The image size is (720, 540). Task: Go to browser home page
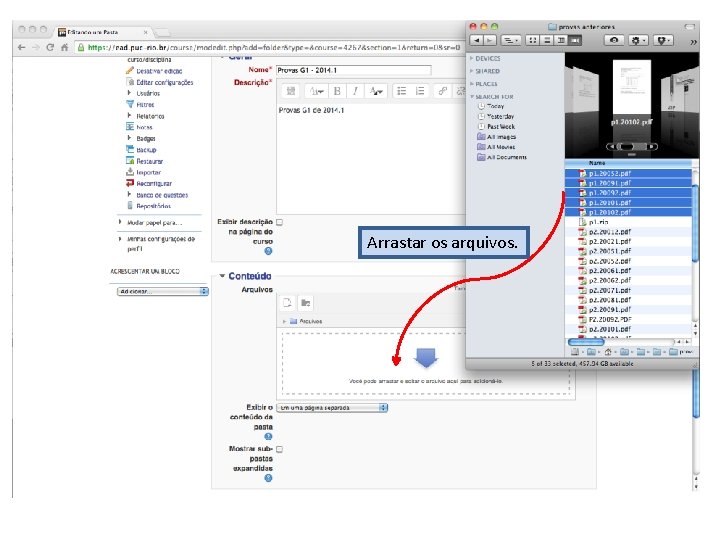(x=64, y=47)
